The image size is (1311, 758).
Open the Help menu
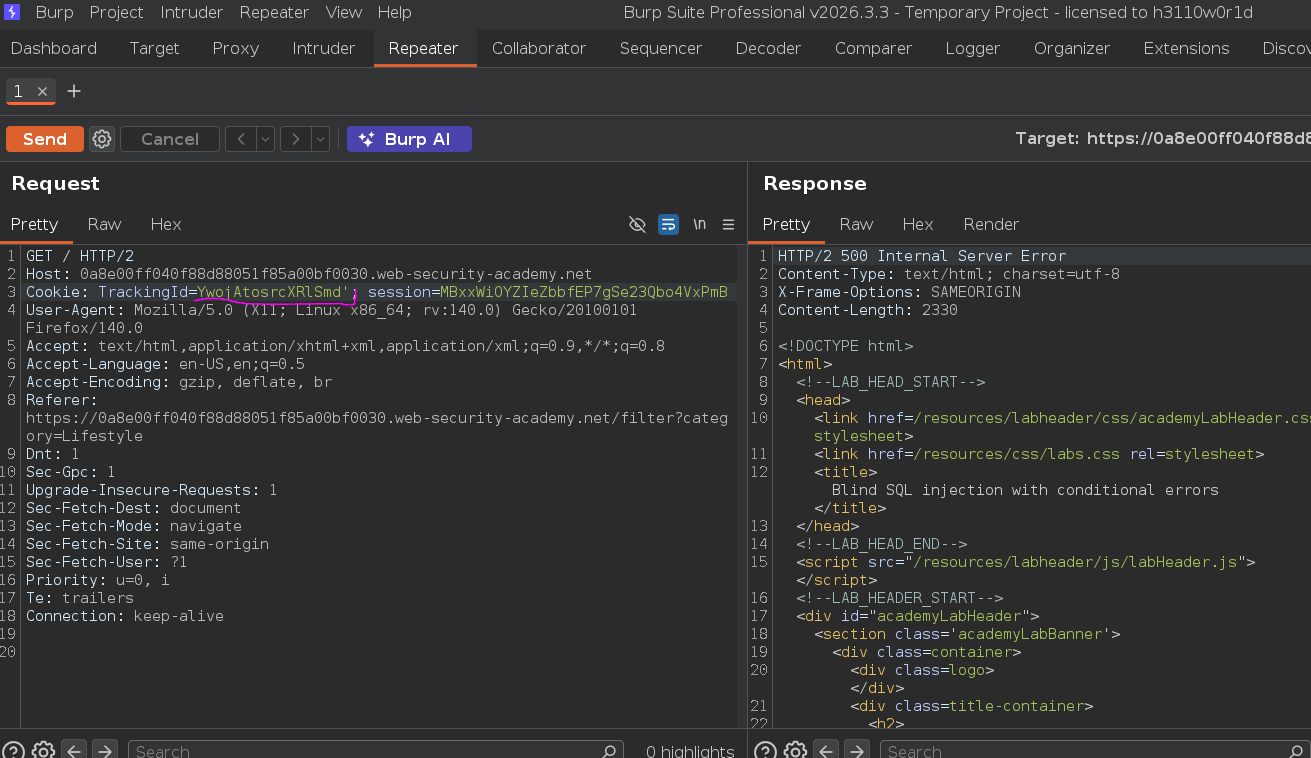[x=394, y=12]
